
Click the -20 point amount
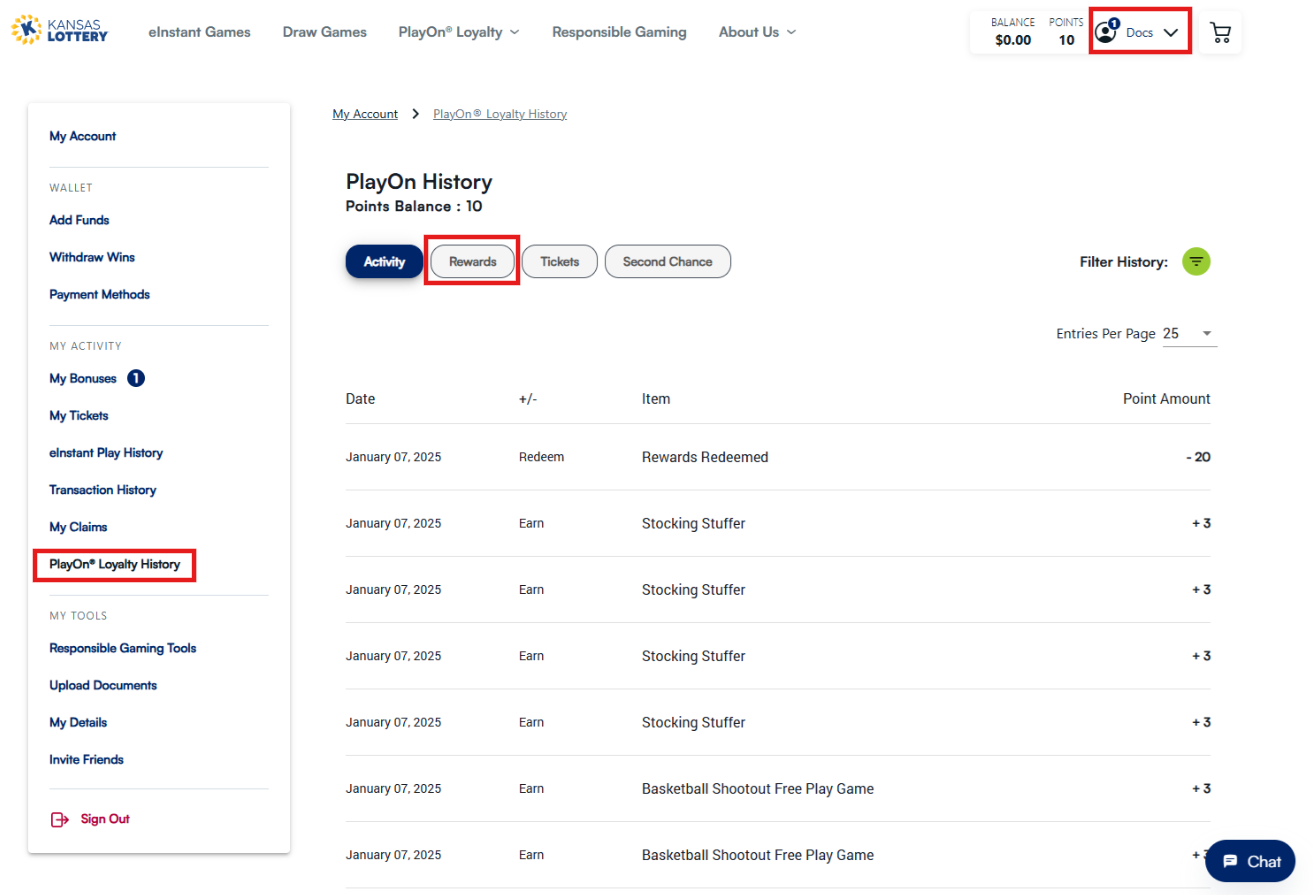[1198, 457]
